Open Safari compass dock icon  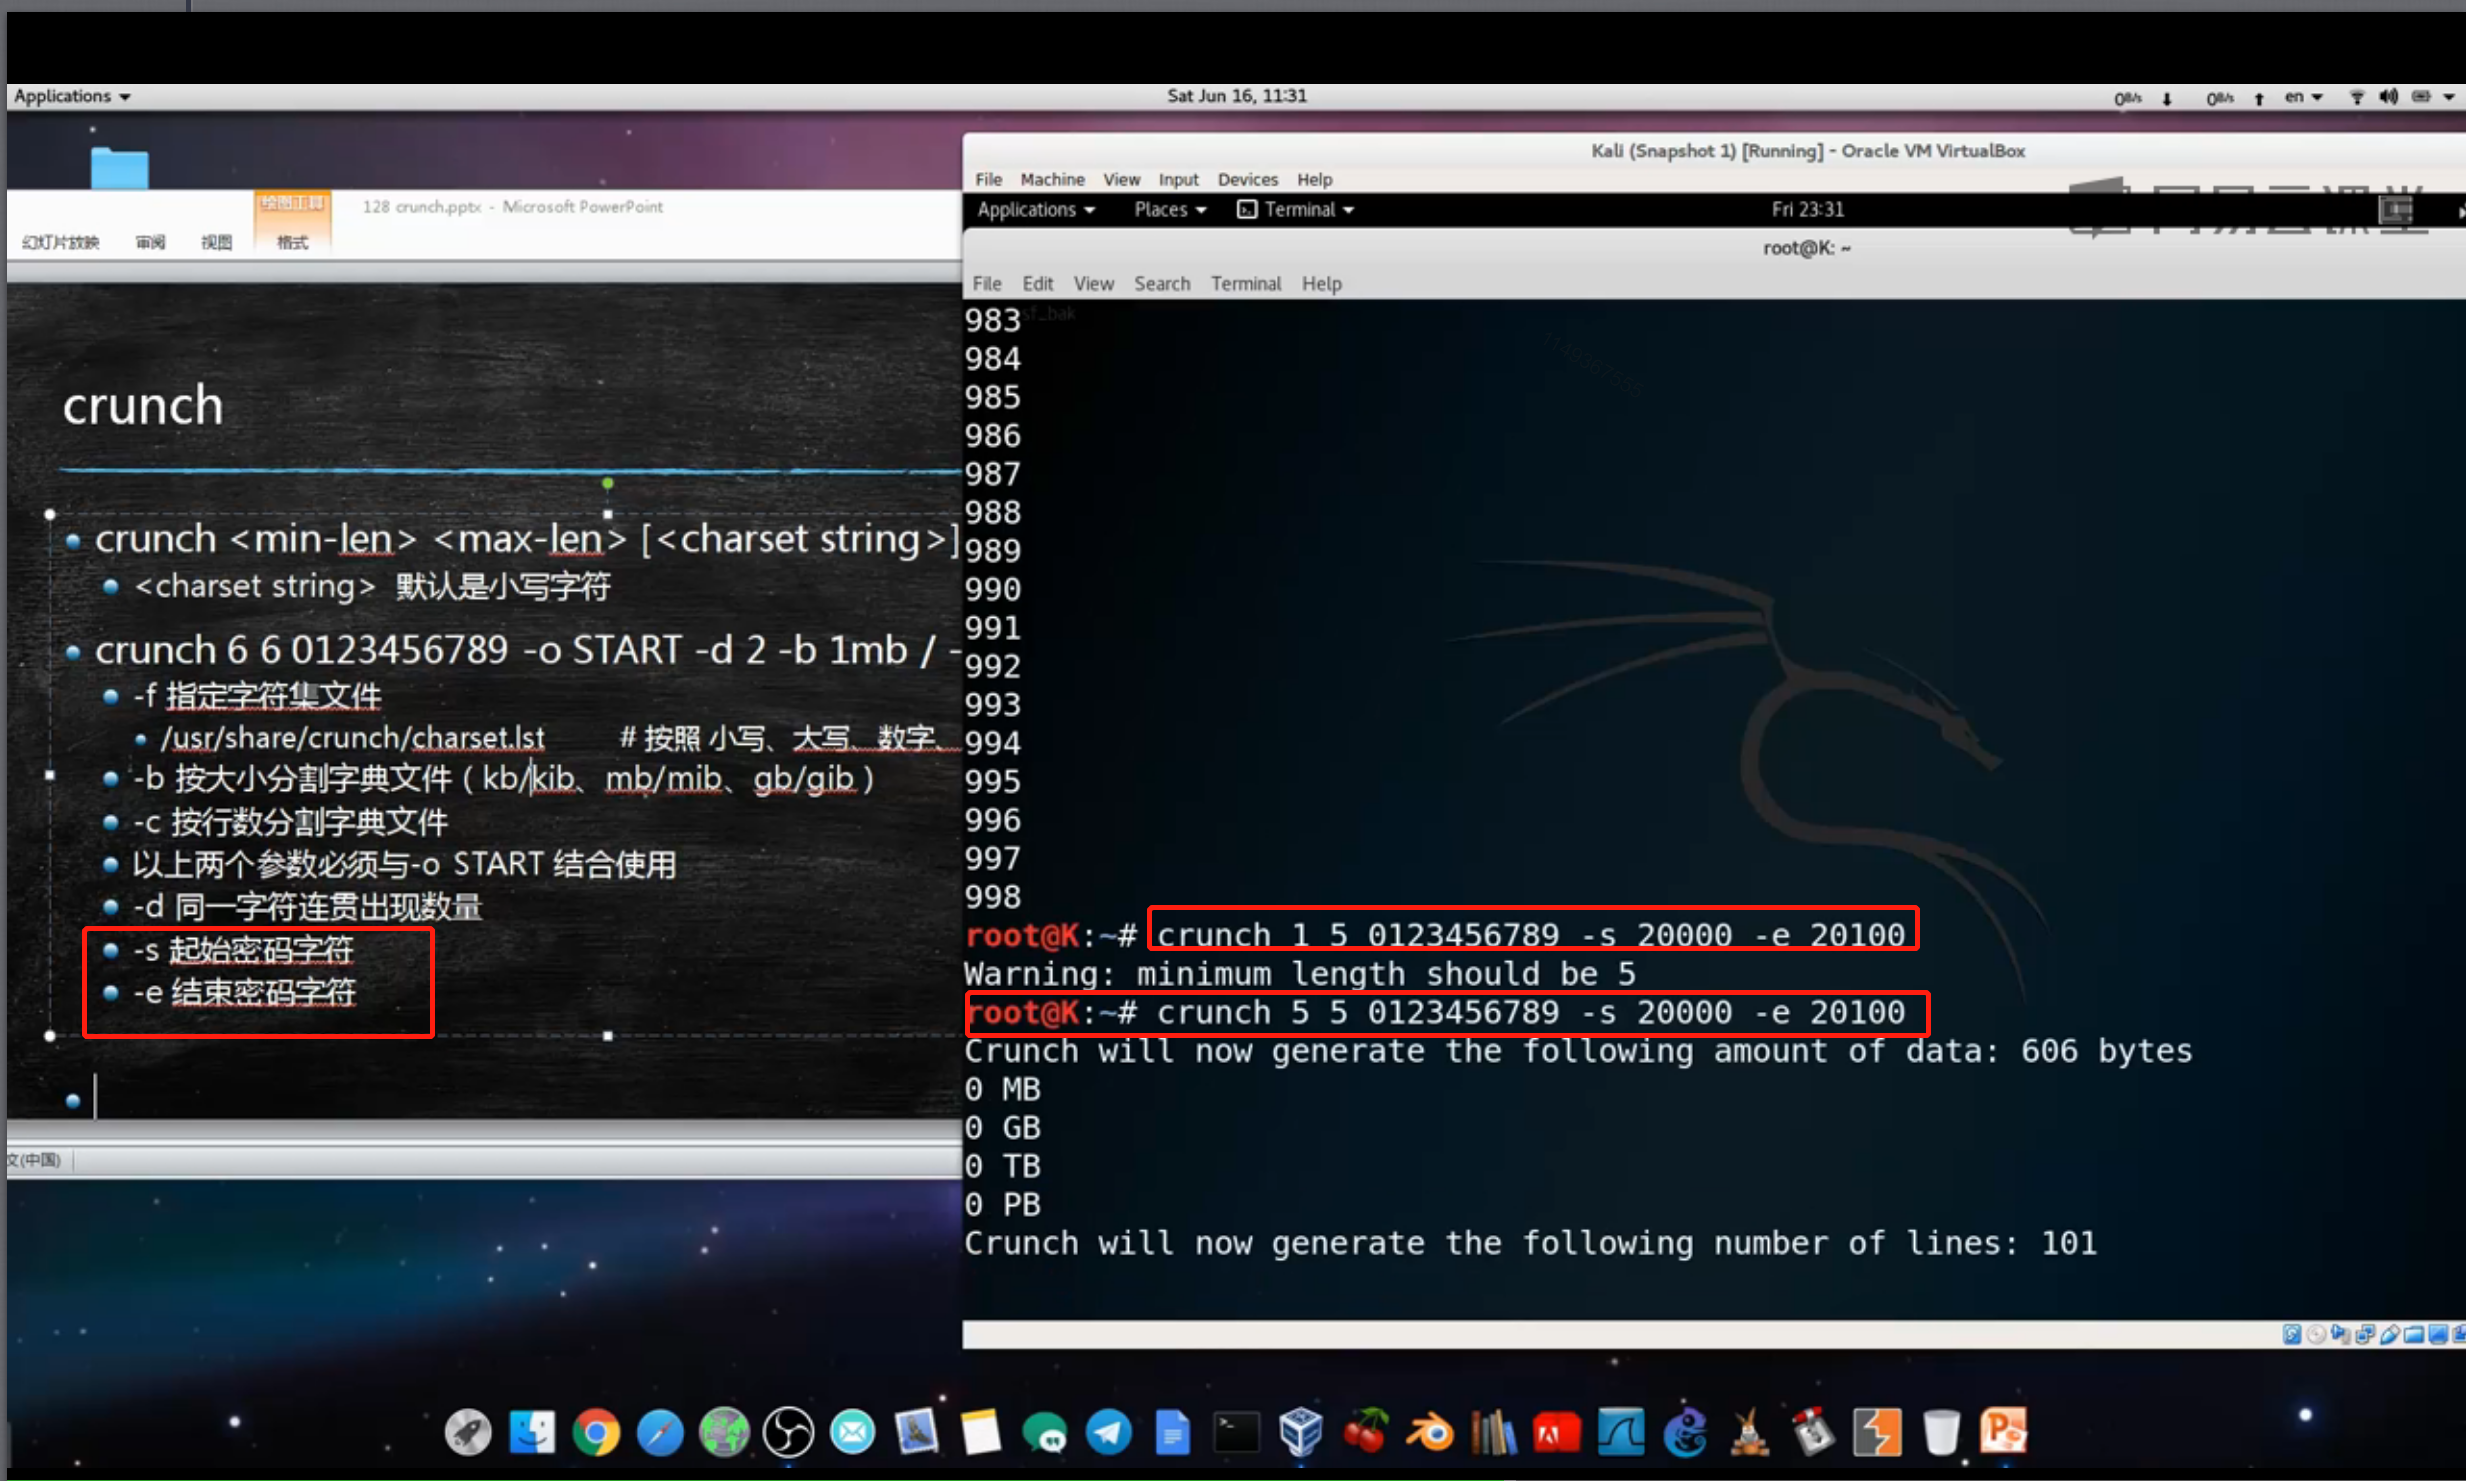(x=660, y=1433)
